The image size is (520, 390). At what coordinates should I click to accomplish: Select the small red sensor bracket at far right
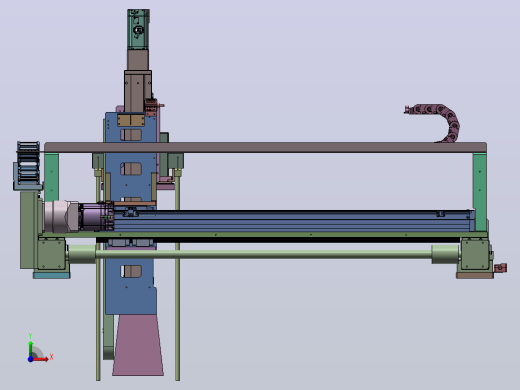pos(500,268)
